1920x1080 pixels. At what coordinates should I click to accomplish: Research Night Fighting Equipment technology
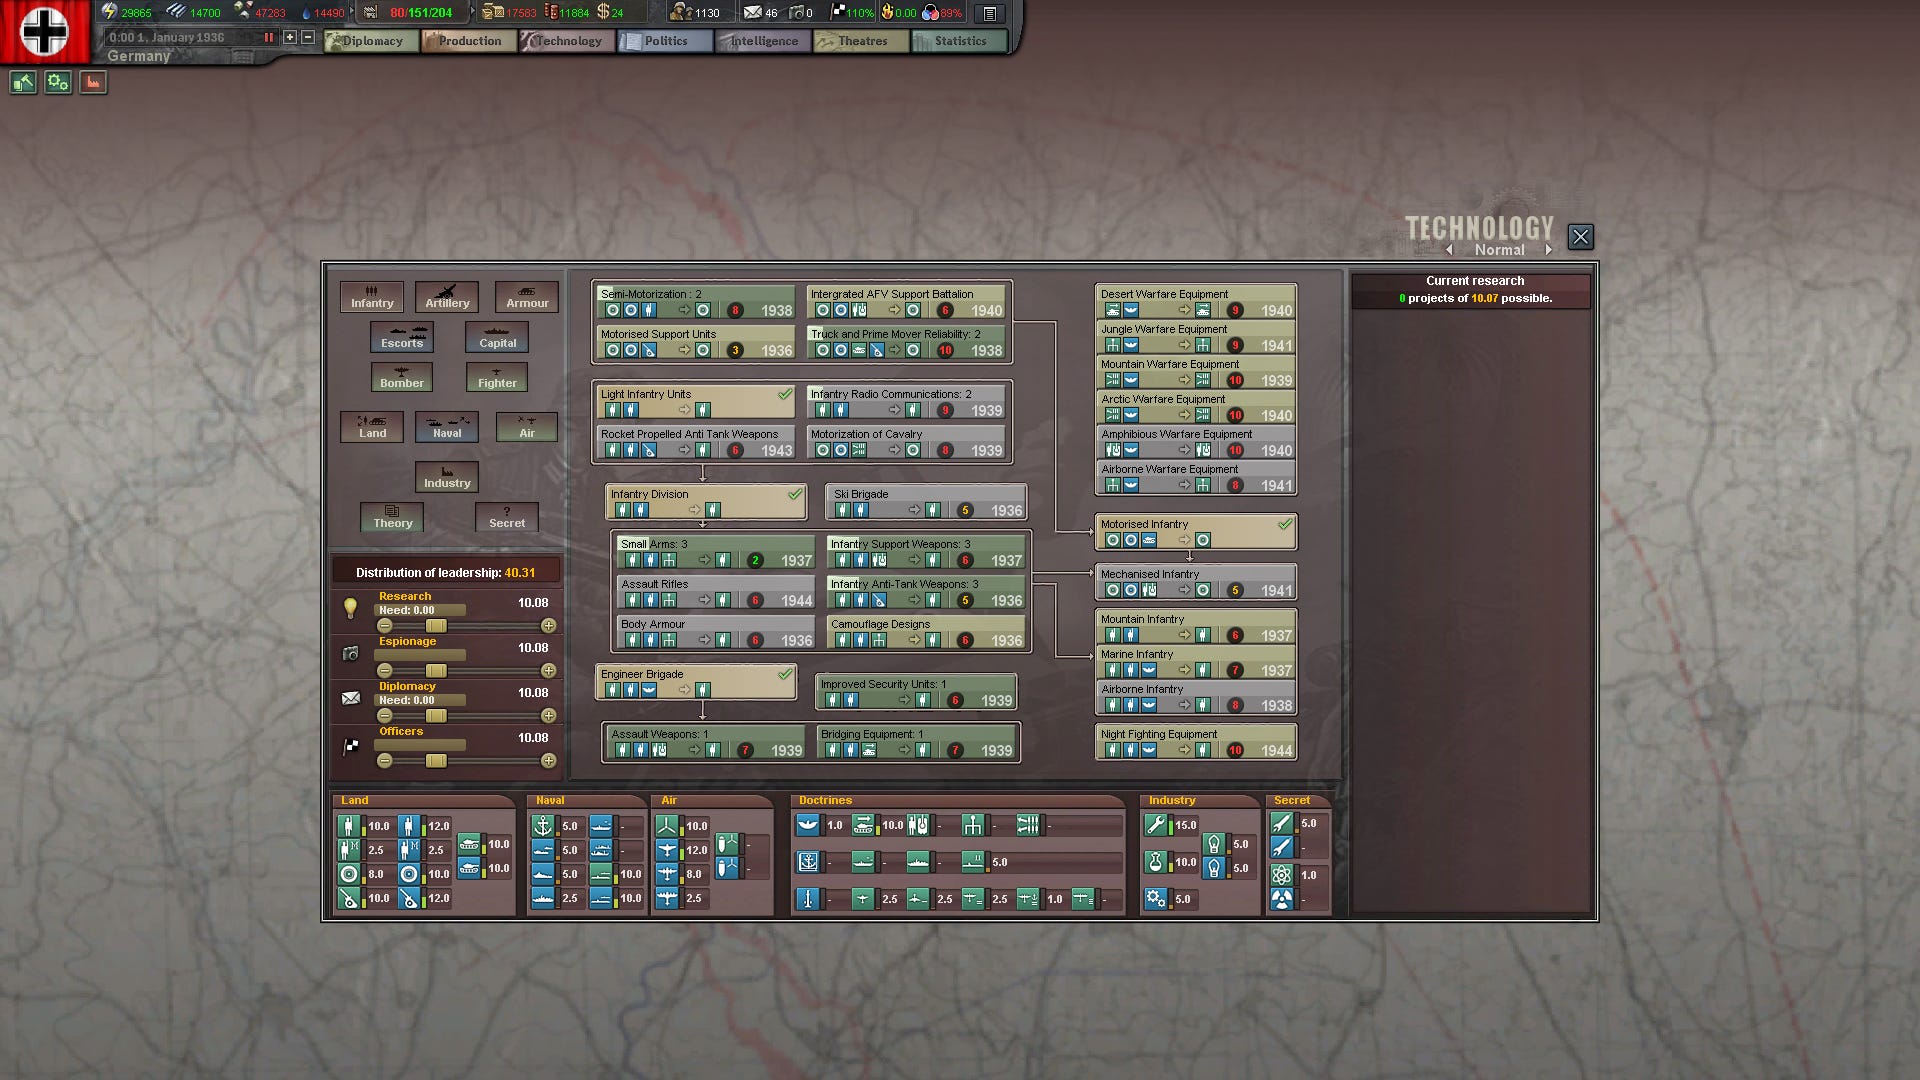click(1196, 742)
